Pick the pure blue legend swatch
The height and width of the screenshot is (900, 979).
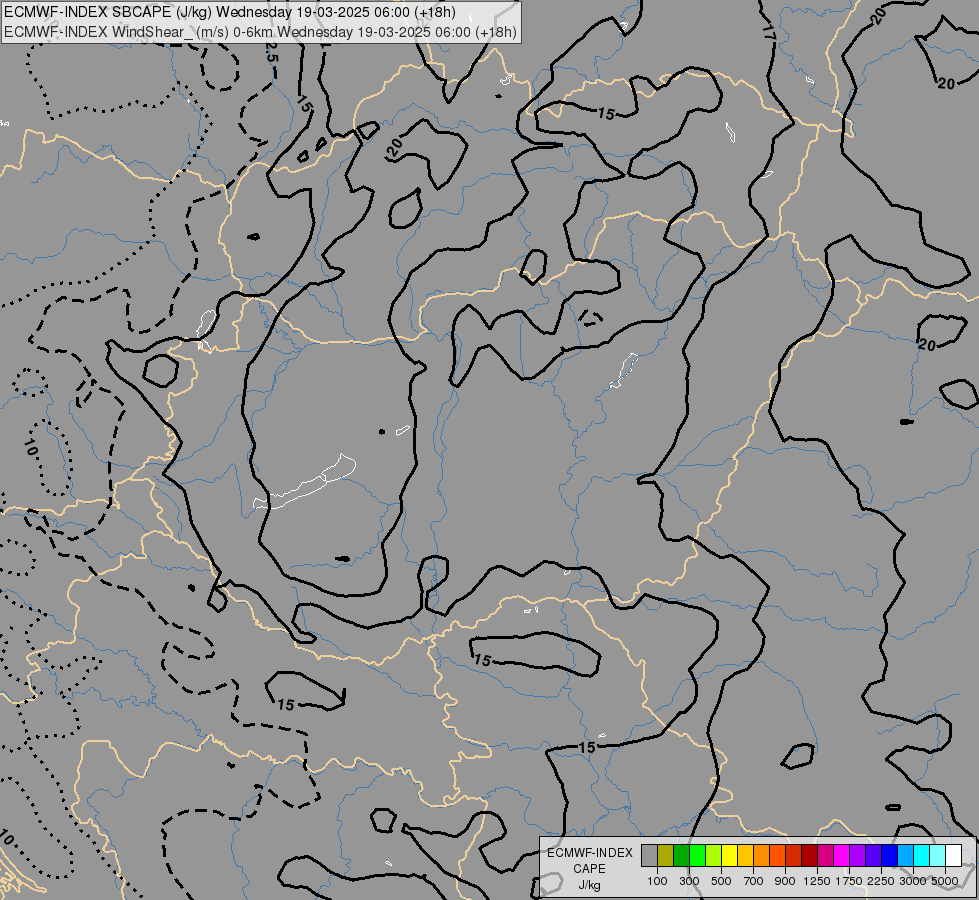pos(889,856)
